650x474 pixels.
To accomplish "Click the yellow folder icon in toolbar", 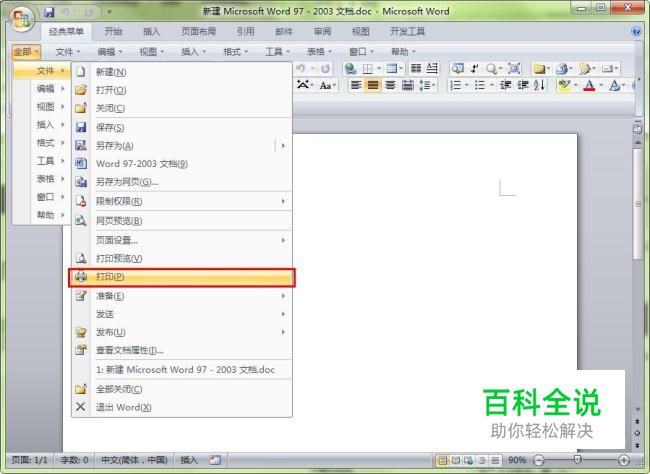I will click(539, 68).
